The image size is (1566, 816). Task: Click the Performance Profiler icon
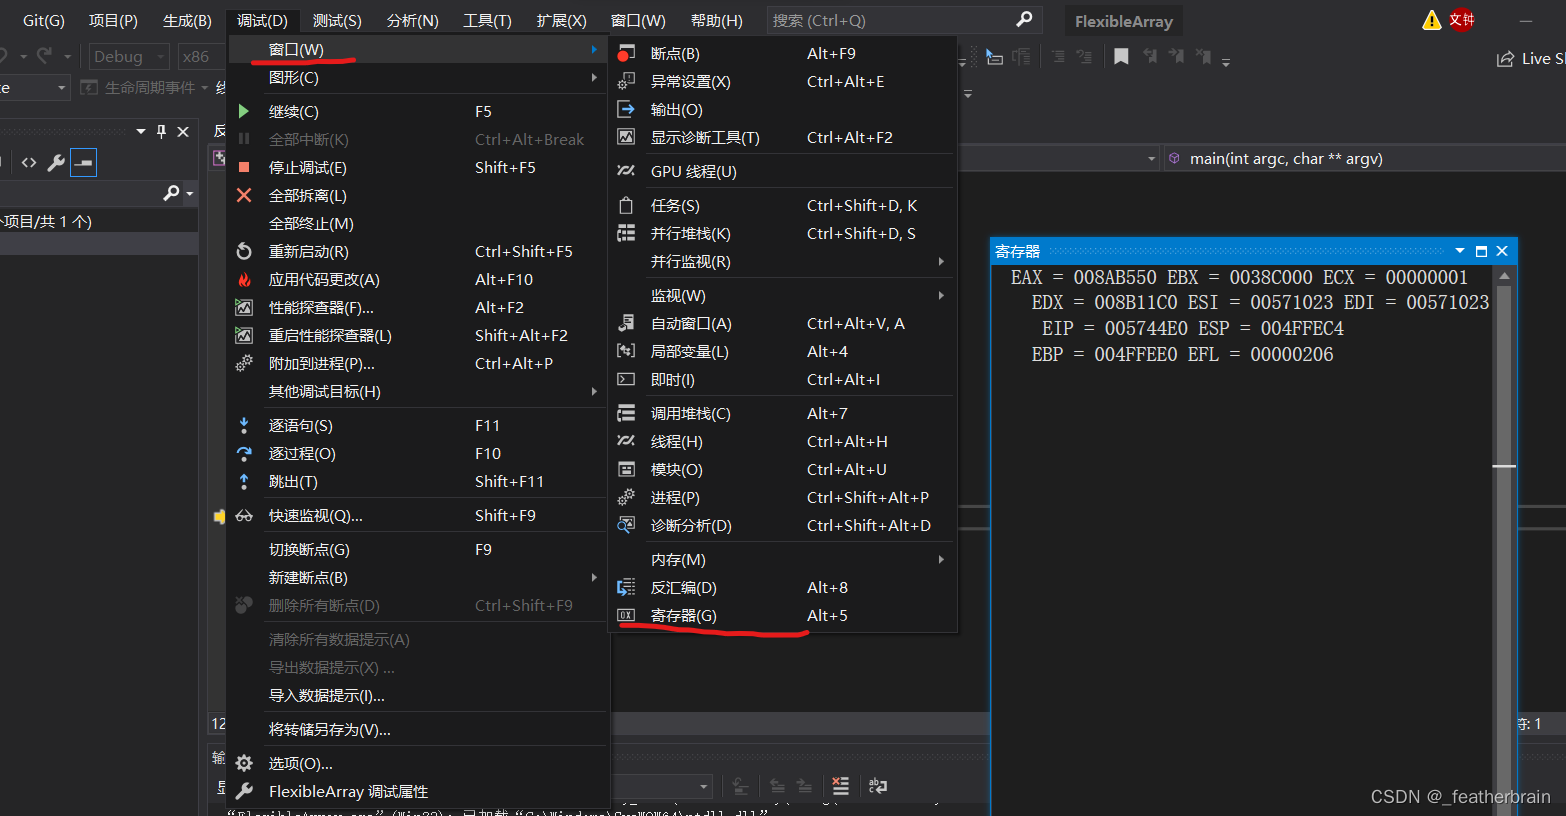(244, 307)
